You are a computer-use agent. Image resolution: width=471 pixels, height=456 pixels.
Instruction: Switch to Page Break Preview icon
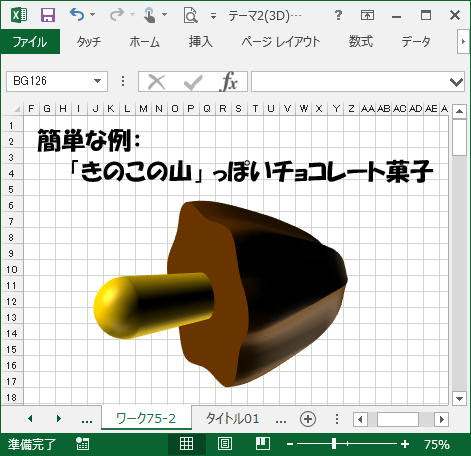(263, 444)
